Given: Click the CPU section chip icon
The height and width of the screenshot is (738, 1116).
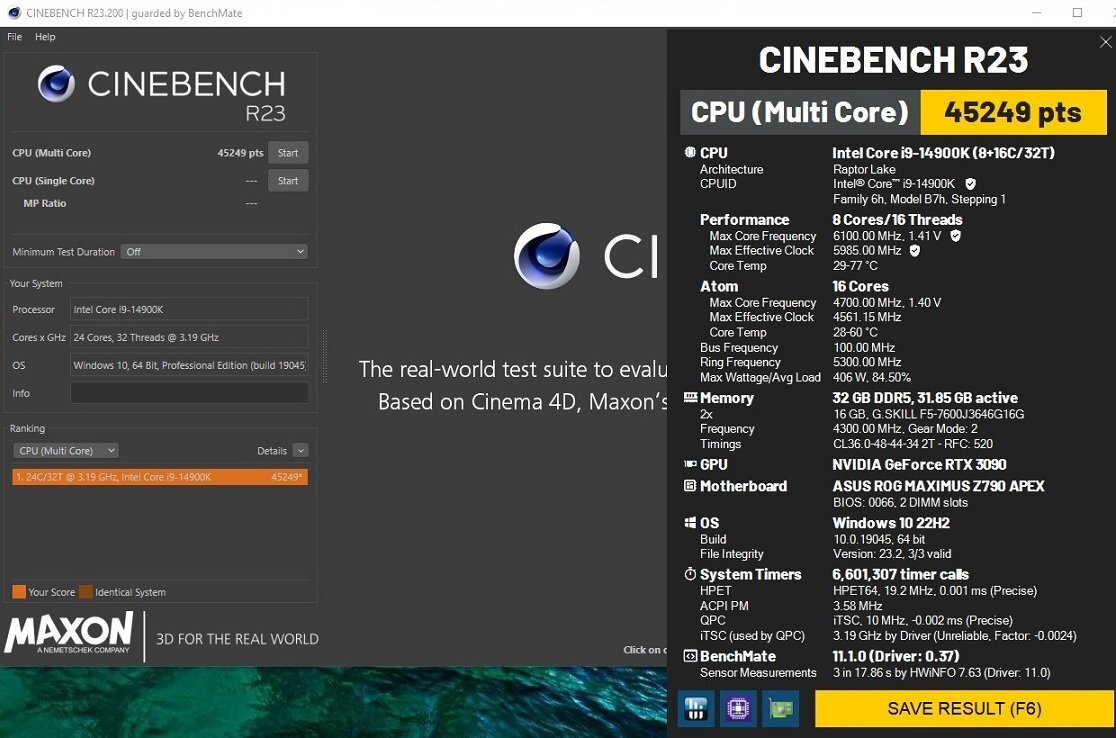Looking at the screenshot, I should [690, 152].
